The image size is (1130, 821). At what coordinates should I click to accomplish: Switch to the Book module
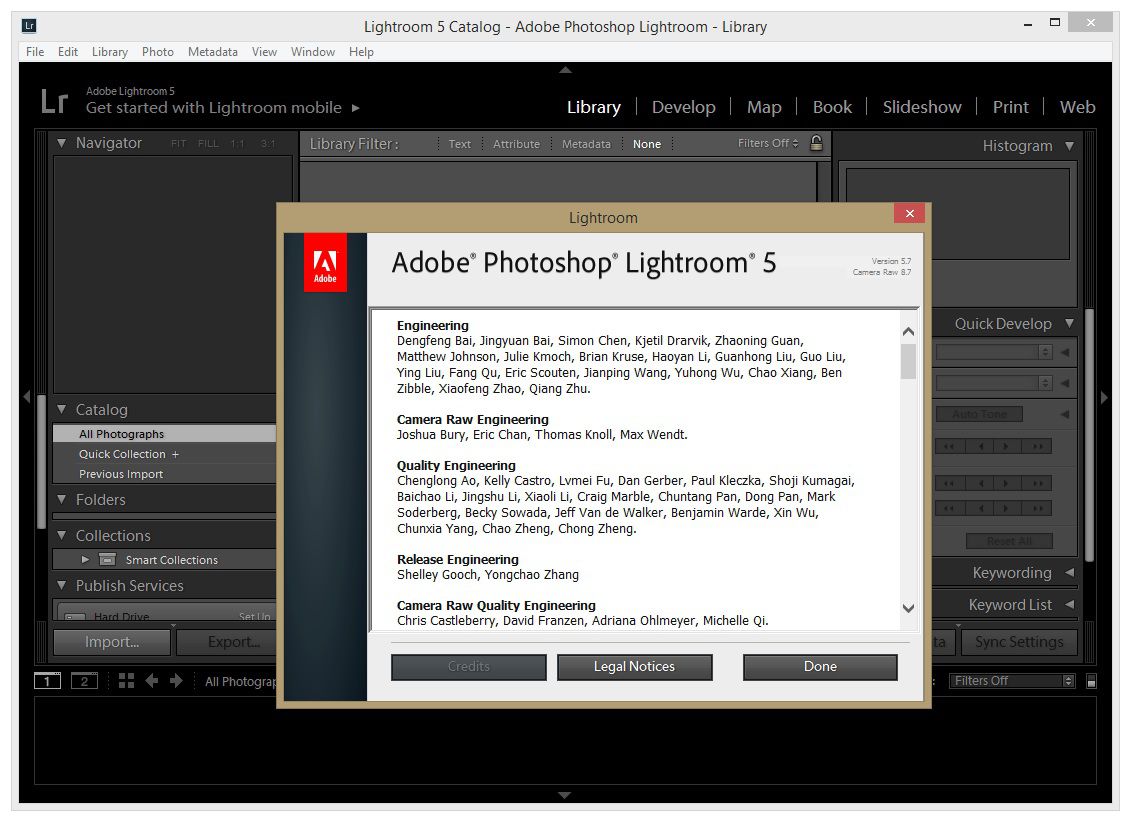pos(832,107)
